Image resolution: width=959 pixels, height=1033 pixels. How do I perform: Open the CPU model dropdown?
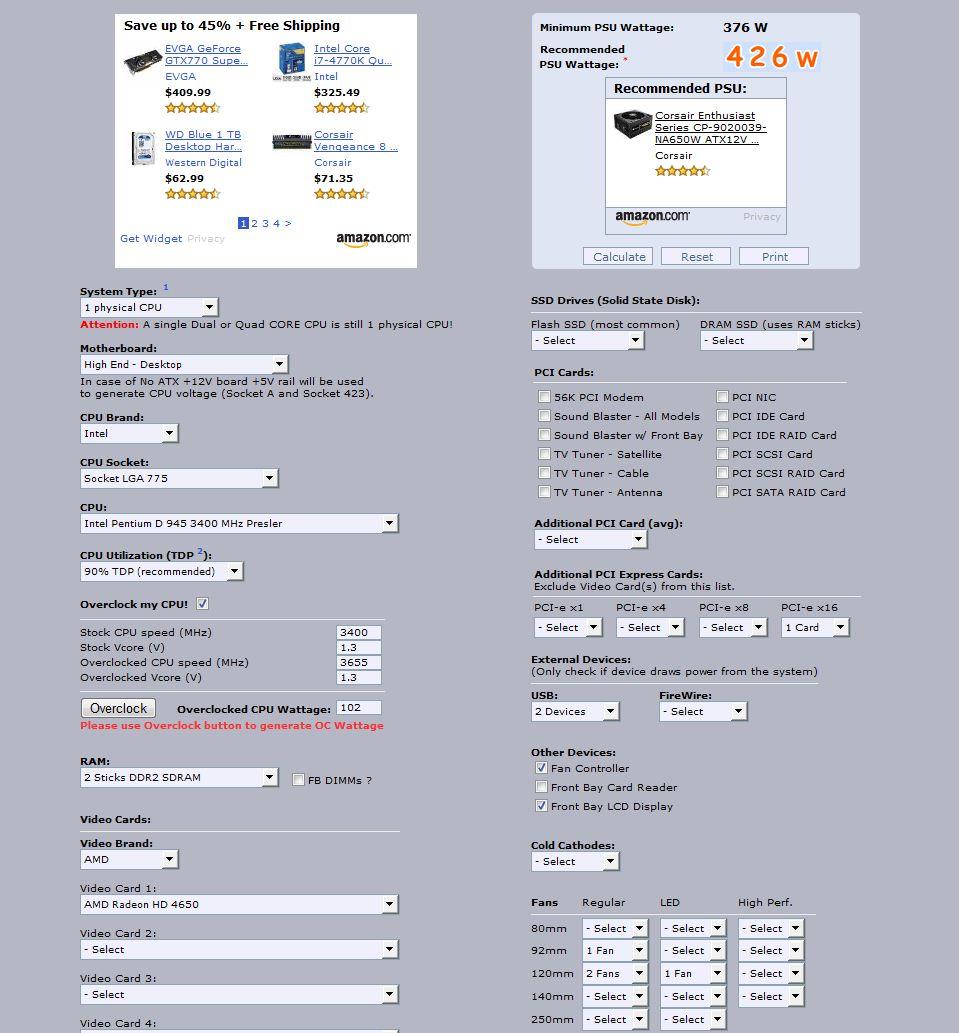point(239,523)
